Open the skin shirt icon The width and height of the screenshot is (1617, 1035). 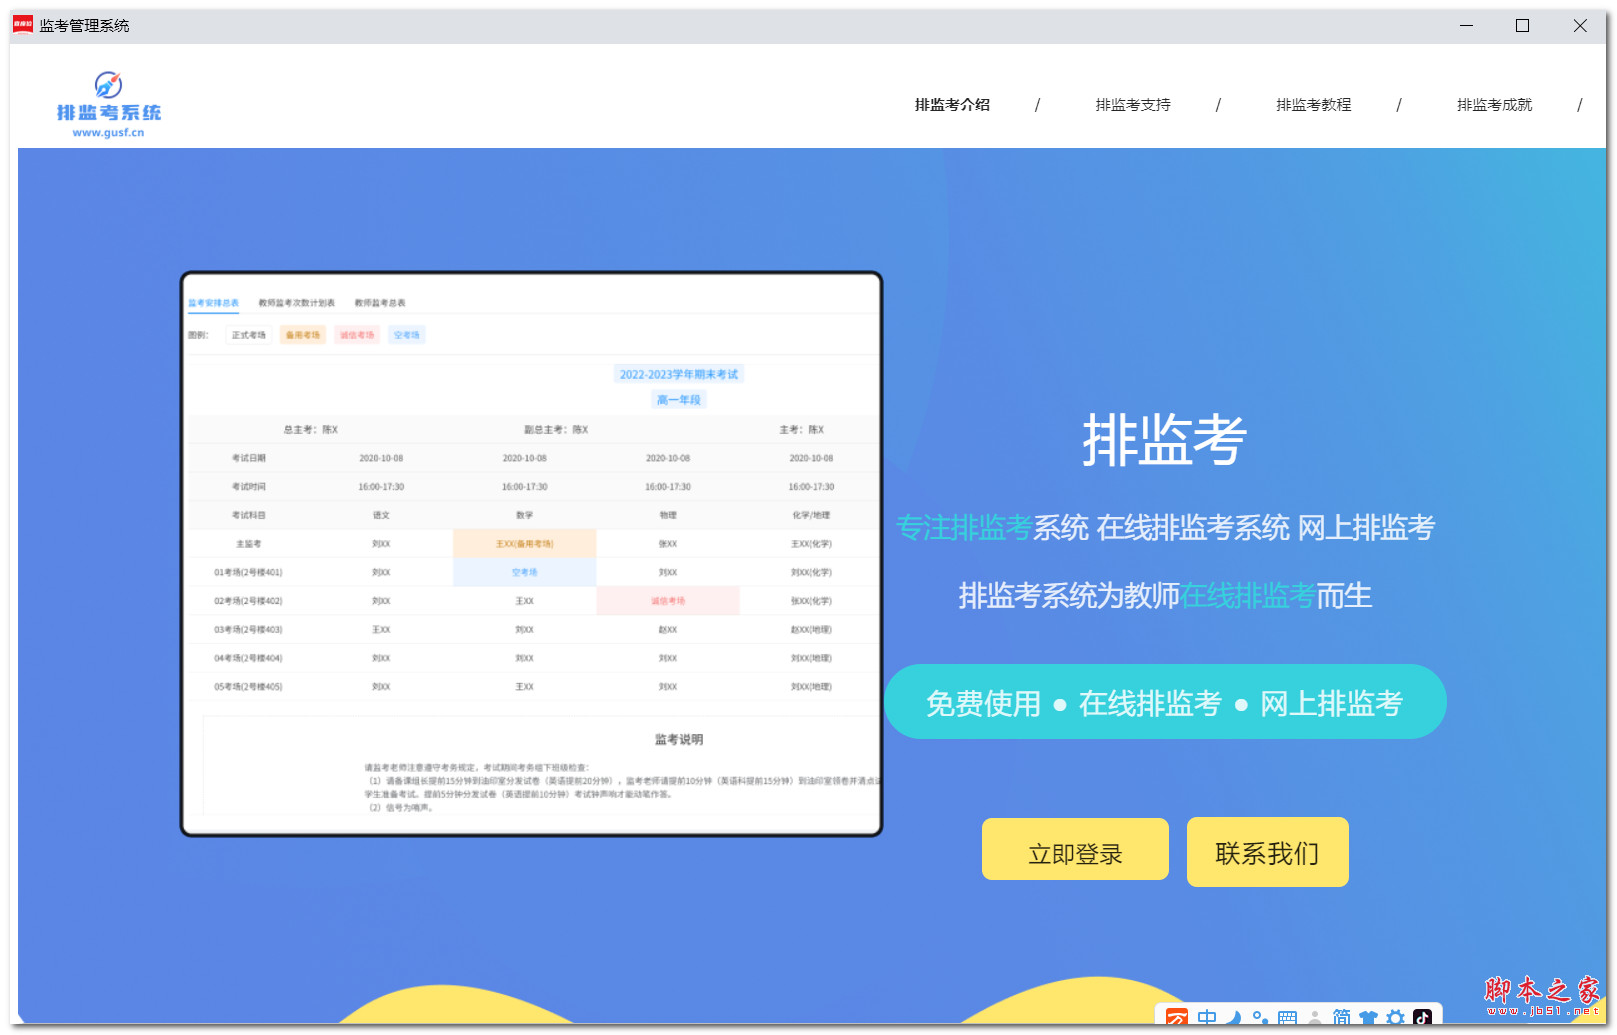pos(1369,1017)
